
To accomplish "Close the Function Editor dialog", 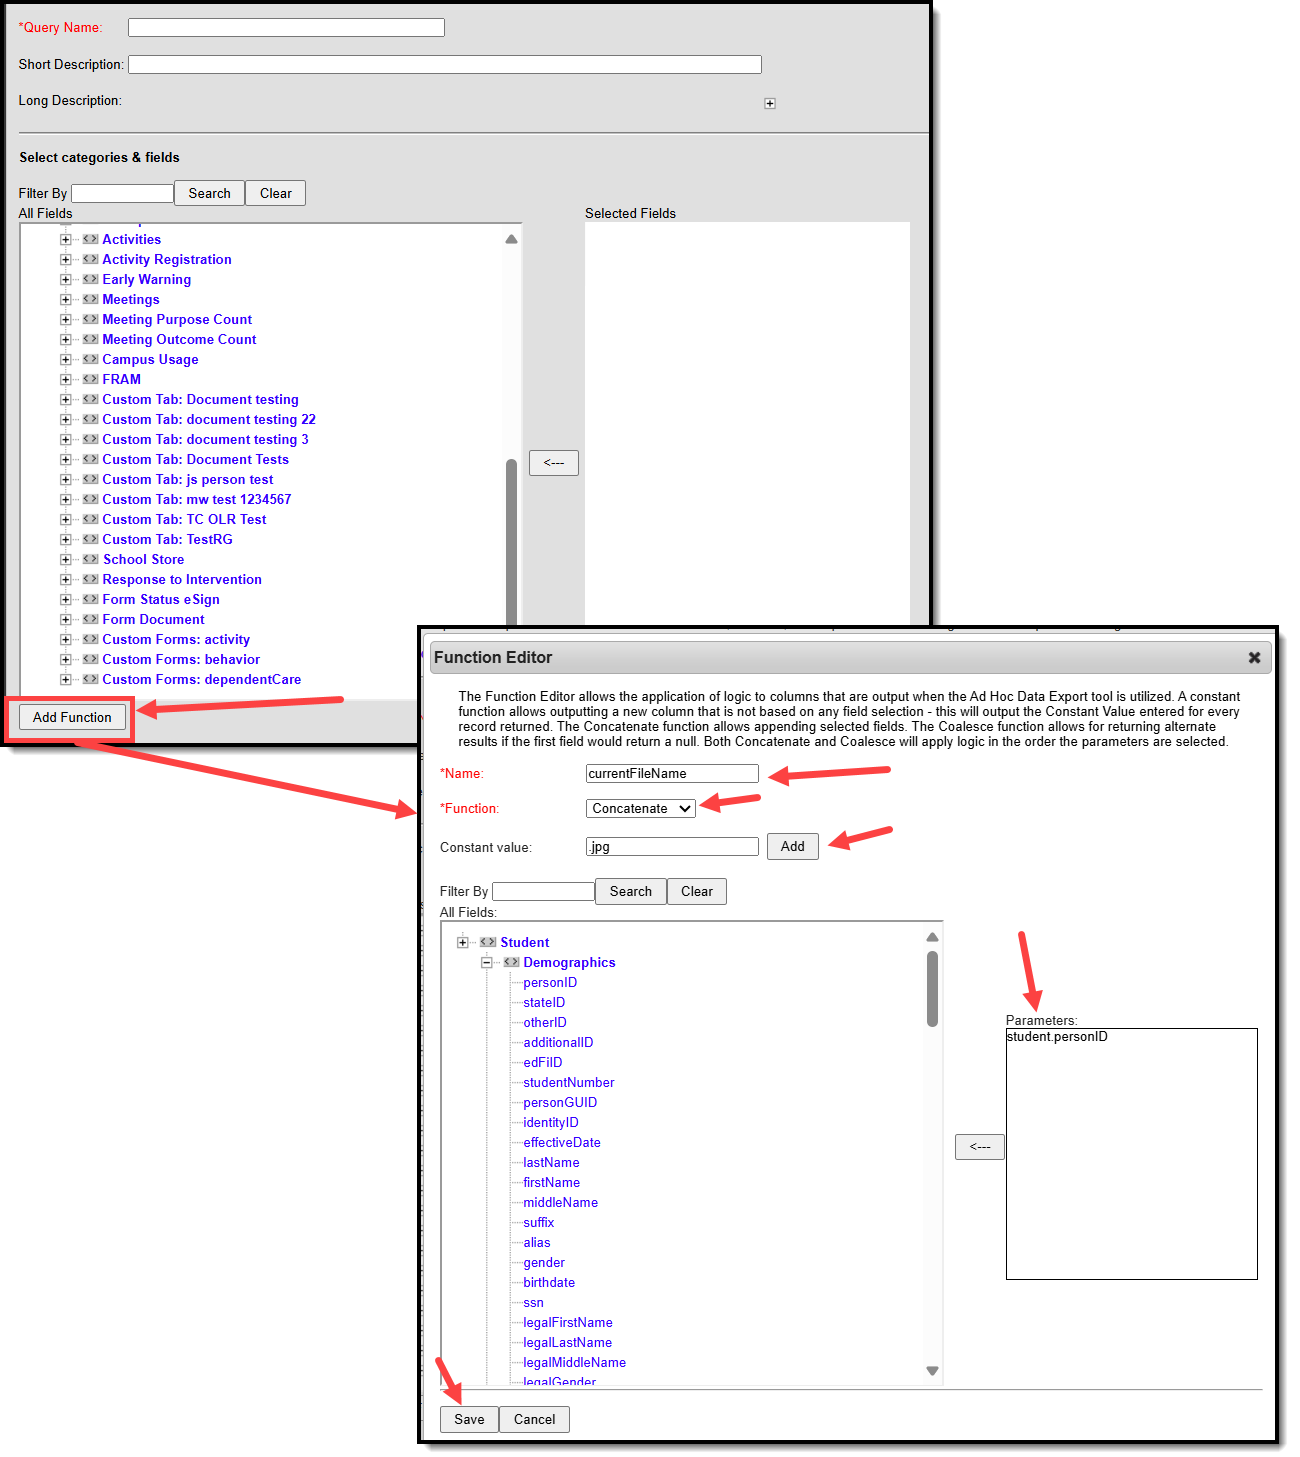I will coord(1254,657).
